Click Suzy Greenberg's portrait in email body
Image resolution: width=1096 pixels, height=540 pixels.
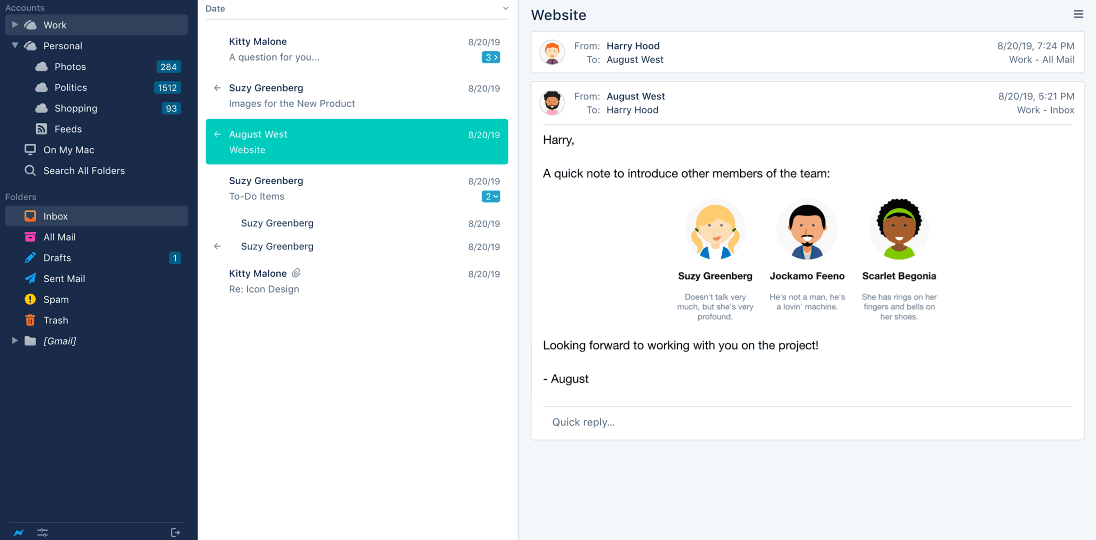click(x=715, y=229)
